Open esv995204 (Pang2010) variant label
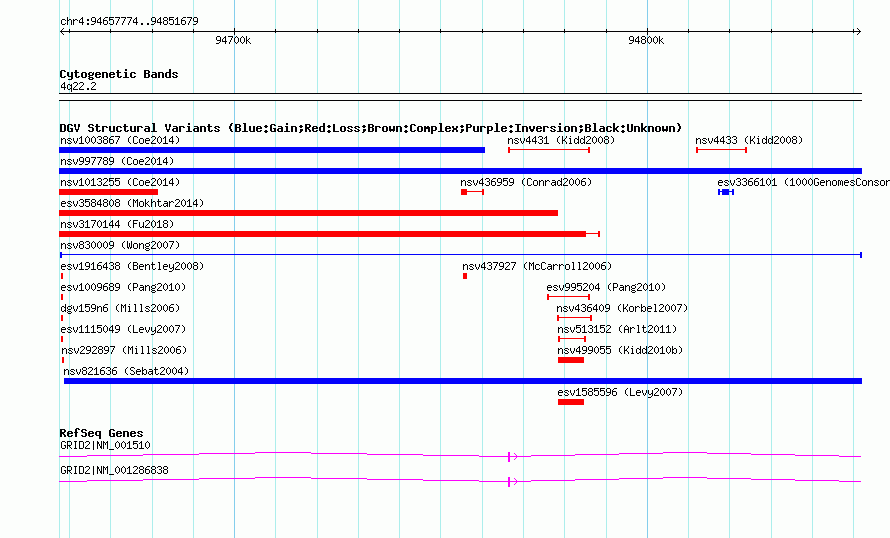This screenshot has height=538, width=890. coord(606,287)
